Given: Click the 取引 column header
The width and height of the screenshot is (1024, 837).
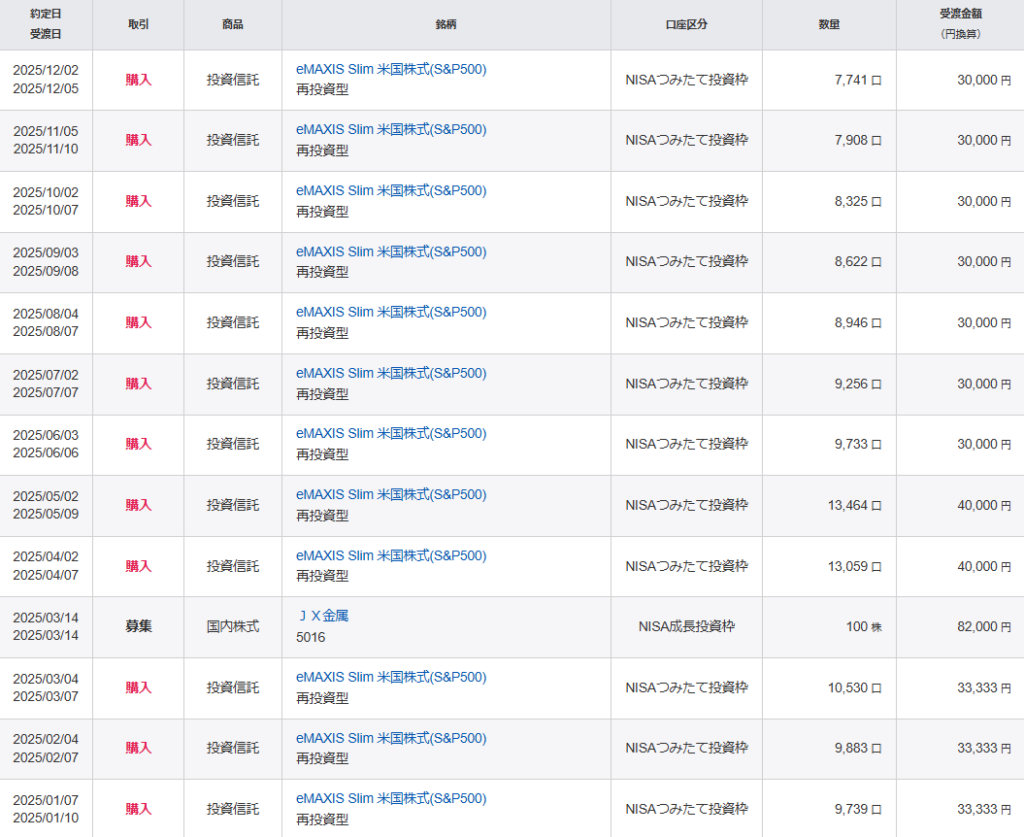Looking at the screenshot, I should click(138, 24).
